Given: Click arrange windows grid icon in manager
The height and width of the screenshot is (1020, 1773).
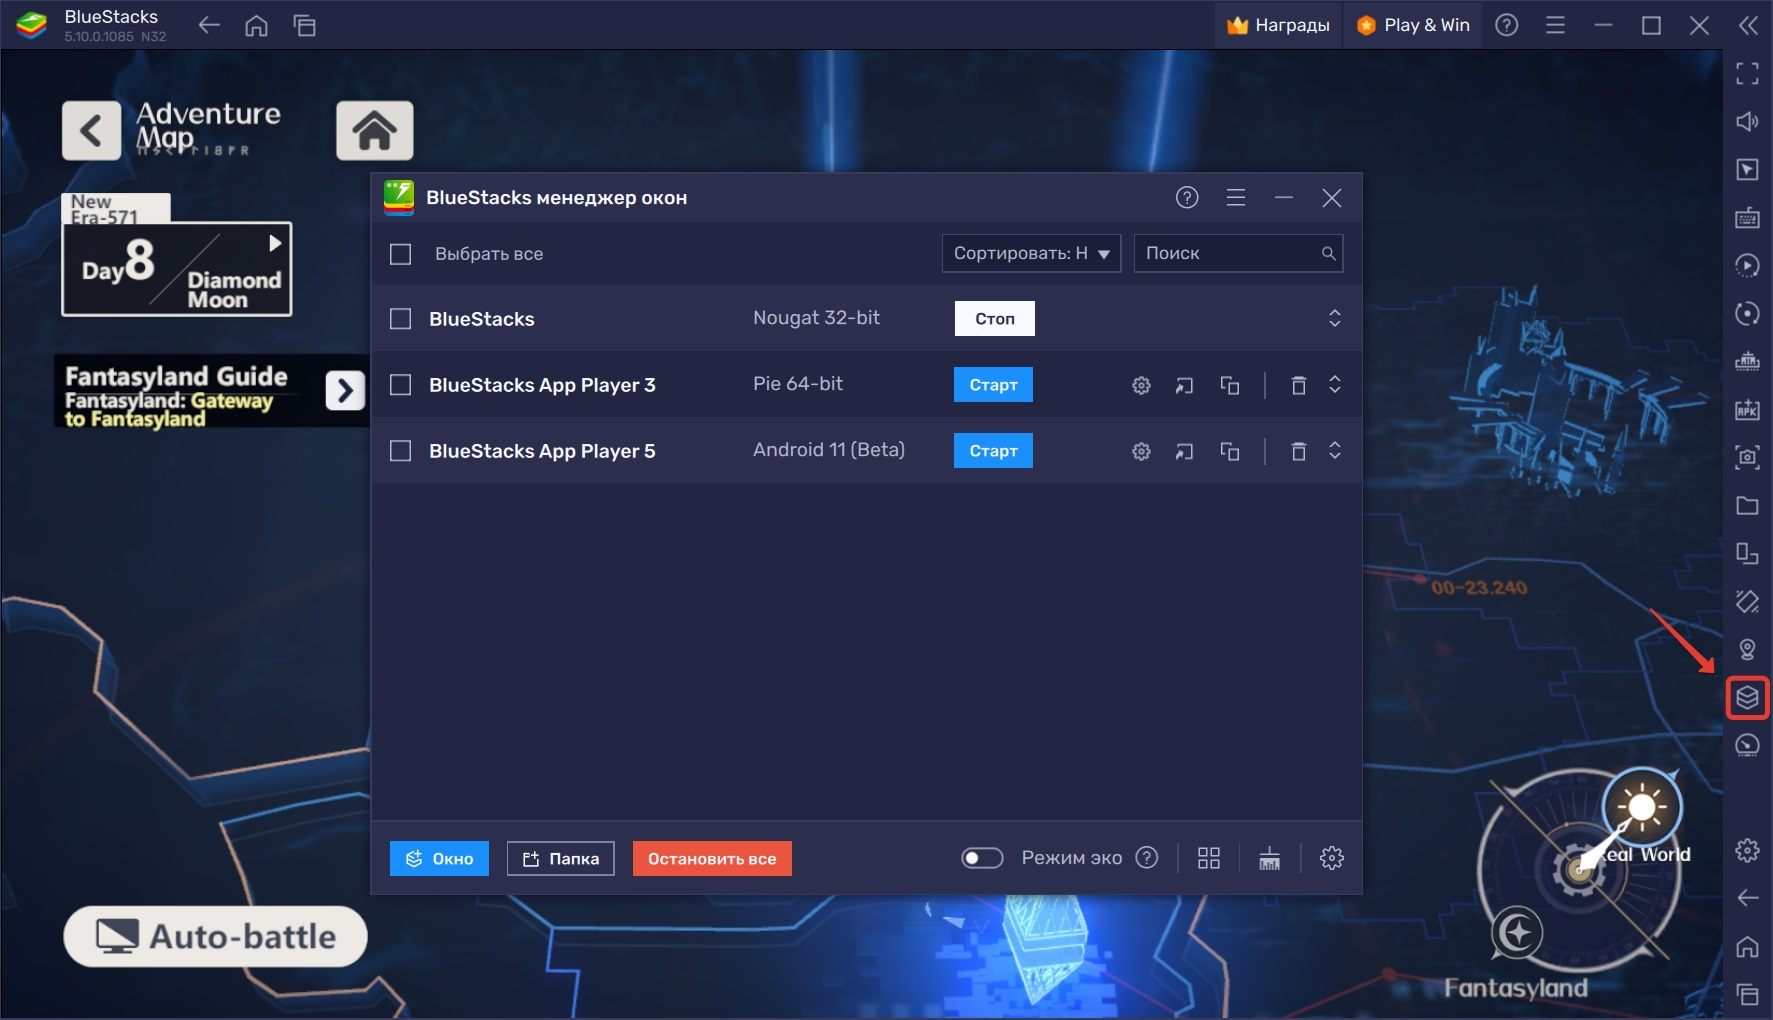Looking at the screenshot, I should (x=1209, y=858).
